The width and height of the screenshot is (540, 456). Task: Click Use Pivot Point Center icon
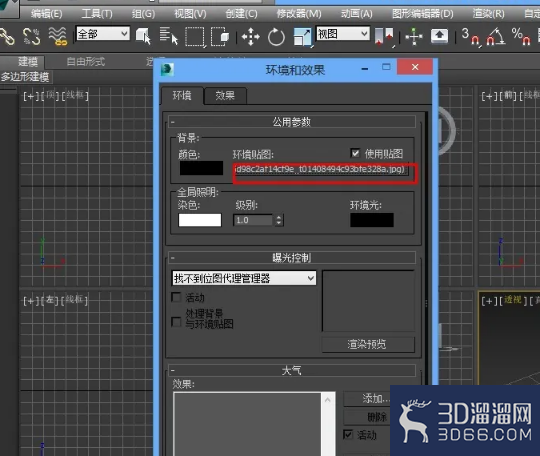[384, 37]
